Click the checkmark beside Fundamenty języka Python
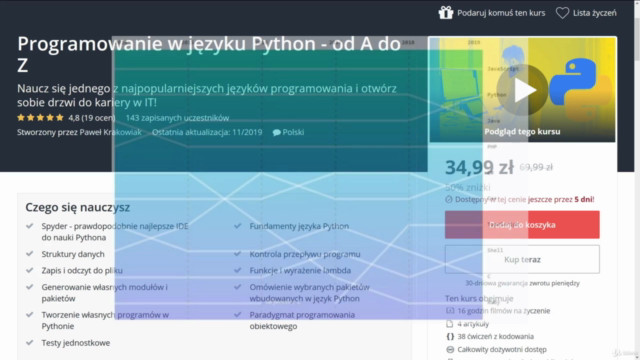This screenshot has width=640, height=360. tap(238, 226)
